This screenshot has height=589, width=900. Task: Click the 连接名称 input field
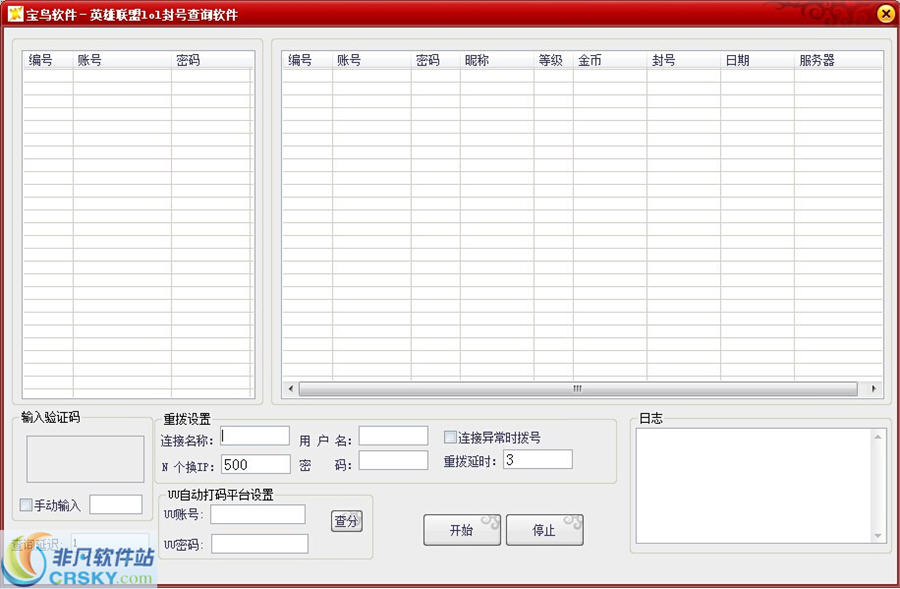coord(255,436)
